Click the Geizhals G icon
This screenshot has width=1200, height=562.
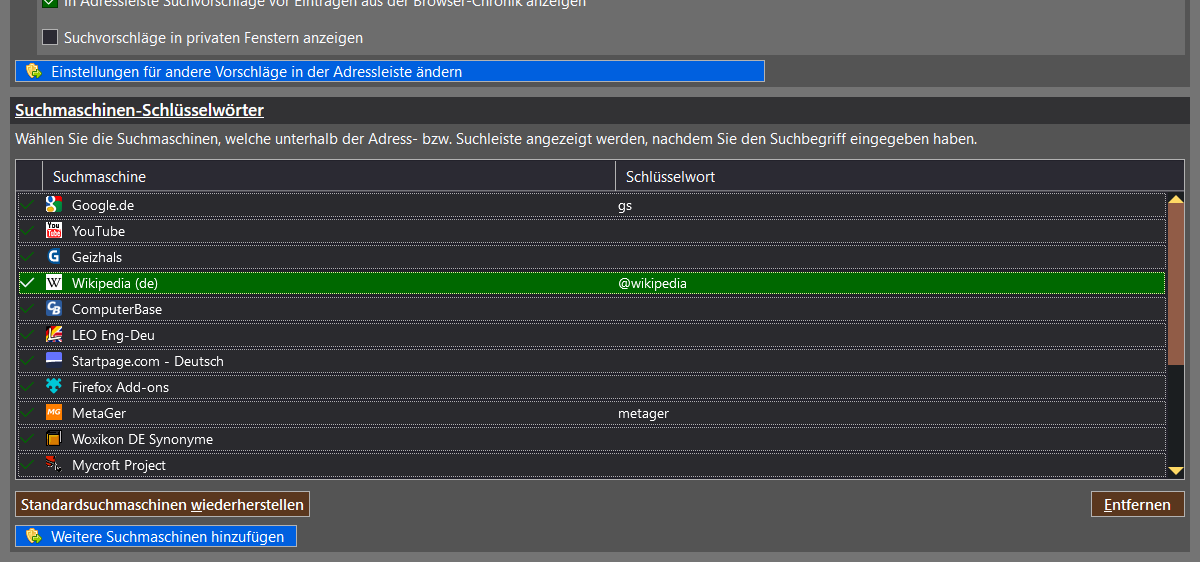coord(54,257)
